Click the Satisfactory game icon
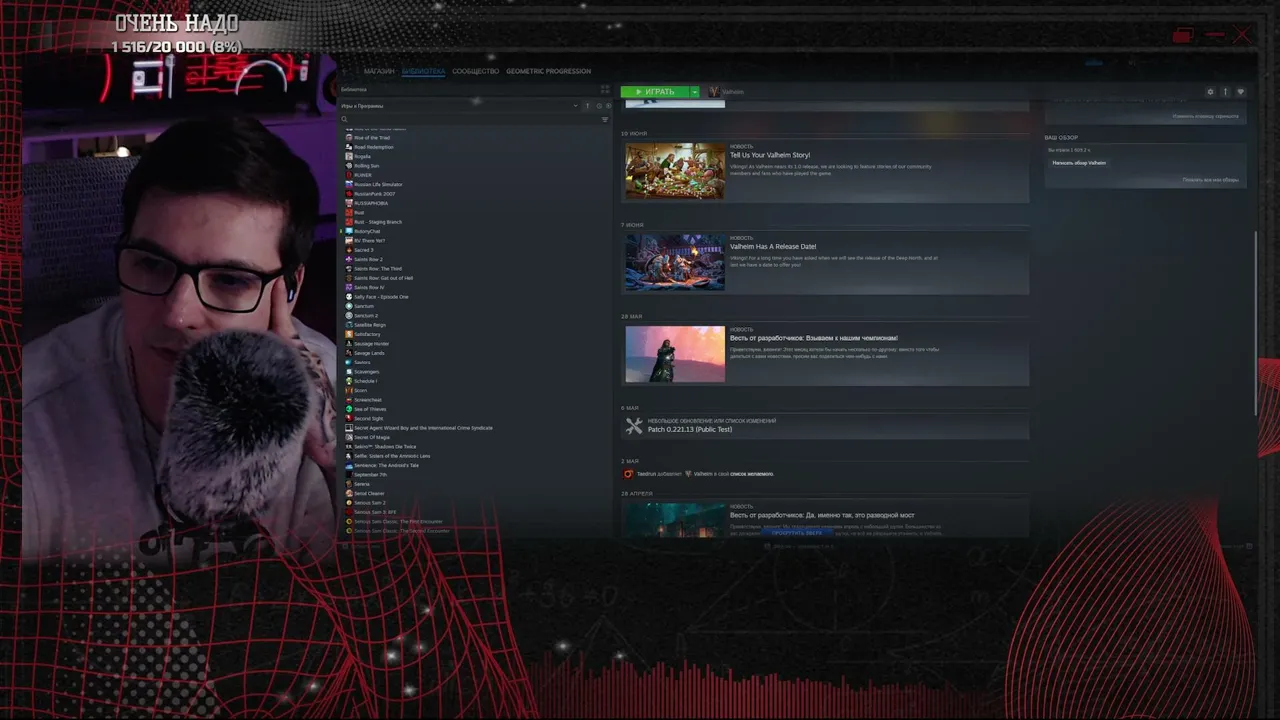The image size is (1280, 720). pos(349,334)
